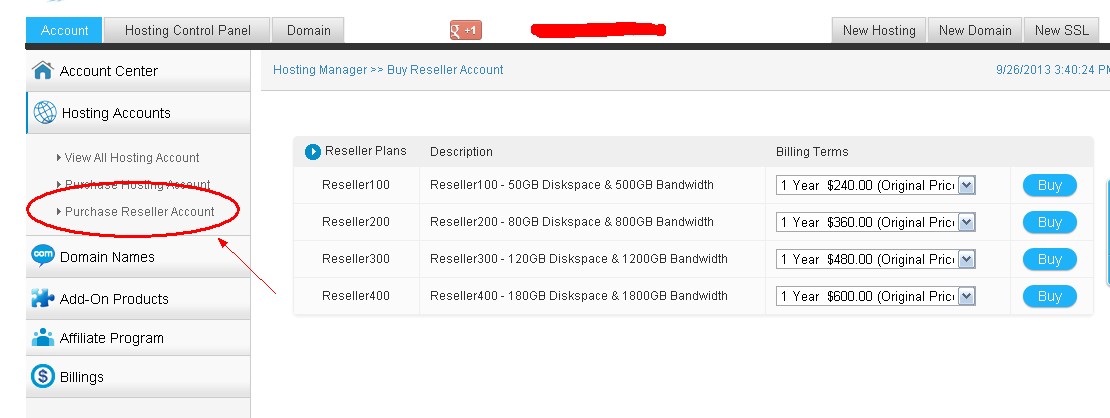Click the Billings dollar icon
1110x418 pixels.
pos(42,377)
